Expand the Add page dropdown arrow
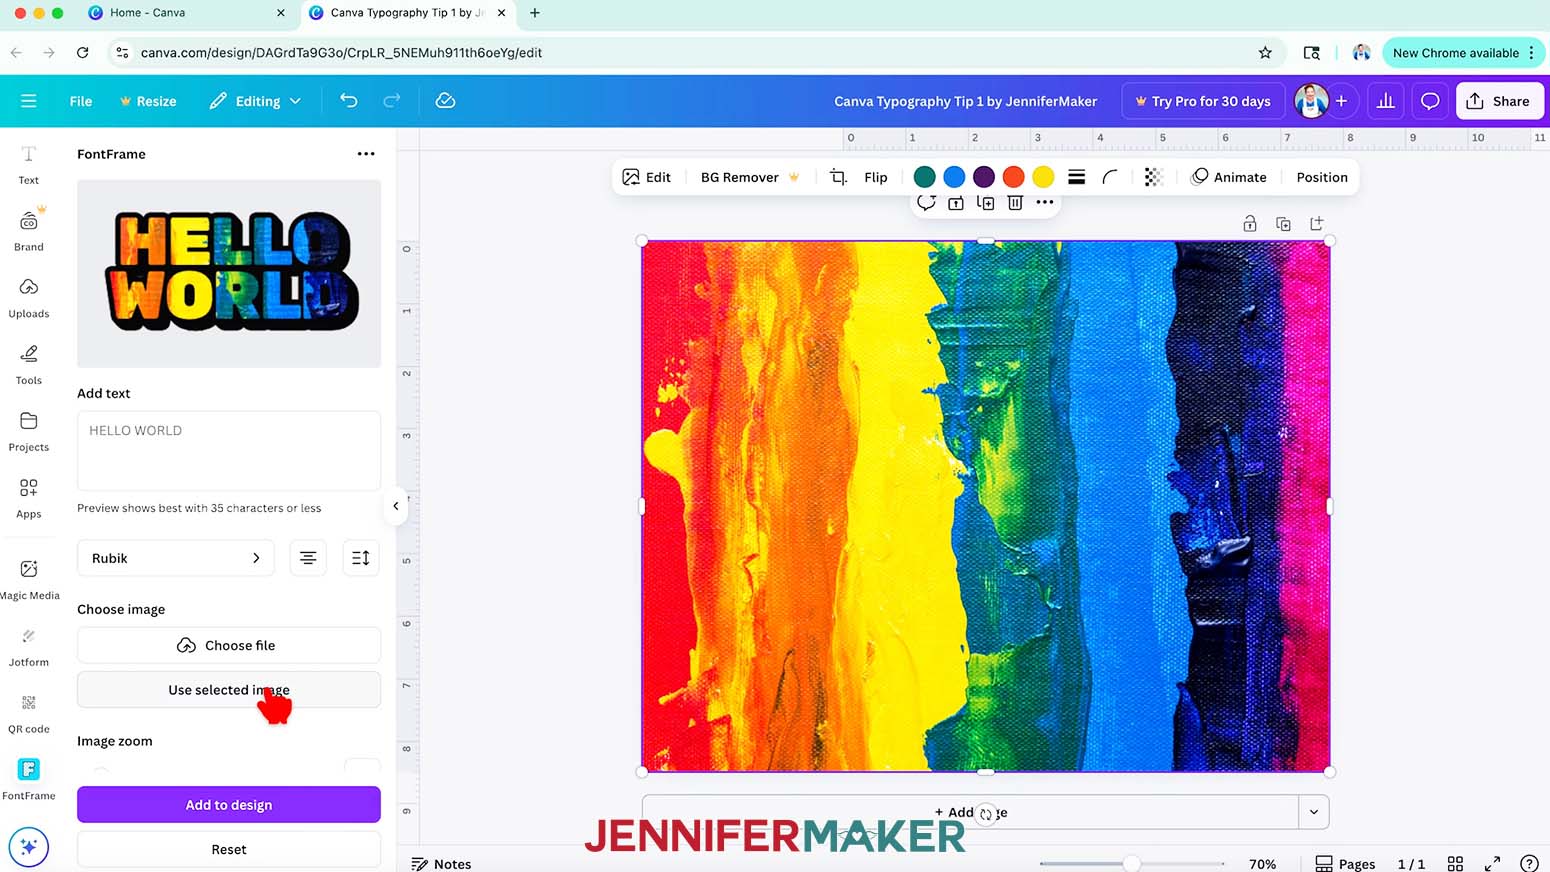 pyautogui.click(x=1314, y=812)
